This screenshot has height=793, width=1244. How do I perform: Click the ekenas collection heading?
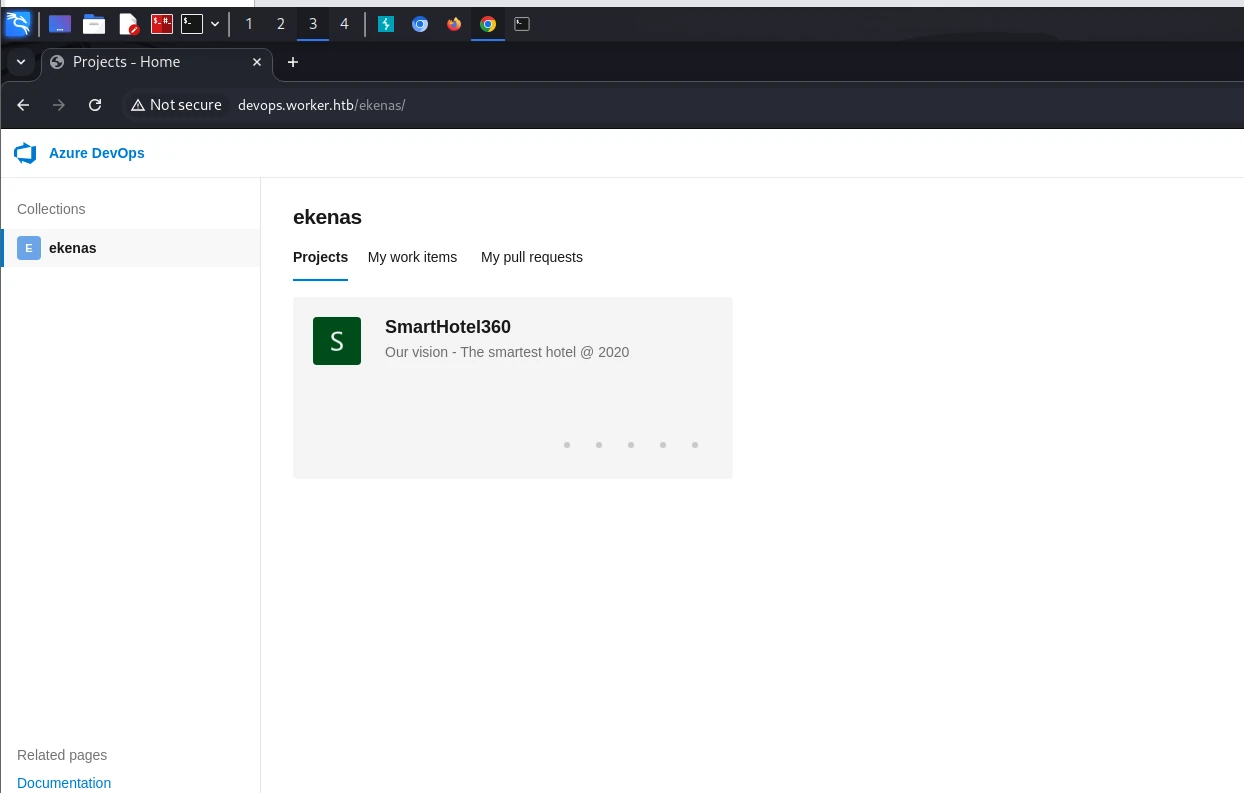327,217
